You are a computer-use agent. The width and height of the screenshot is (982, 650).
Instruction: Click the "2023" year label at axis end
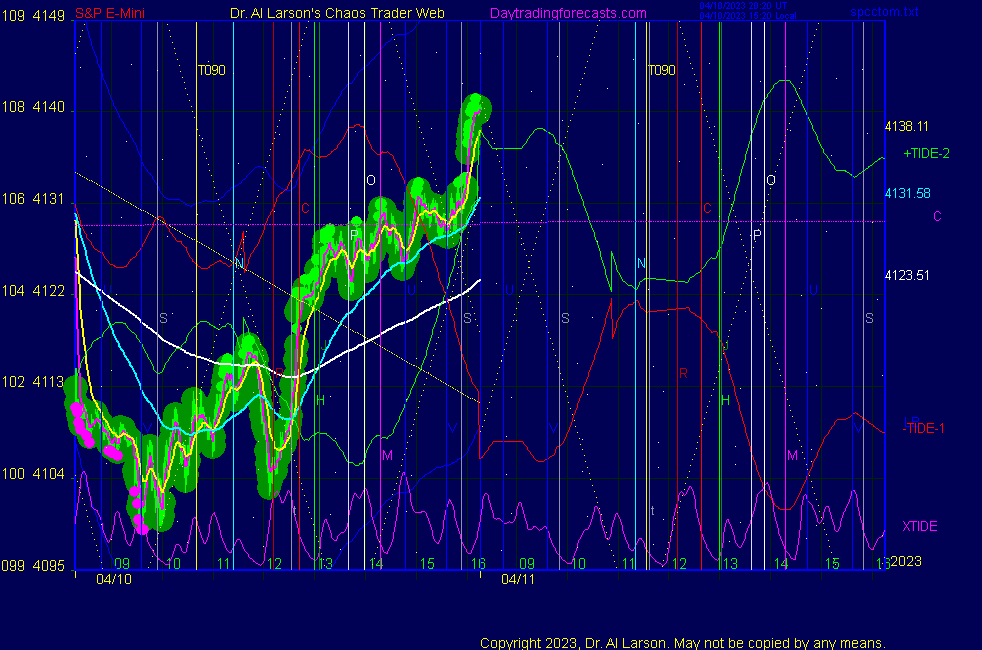click(x=906, y=561)
